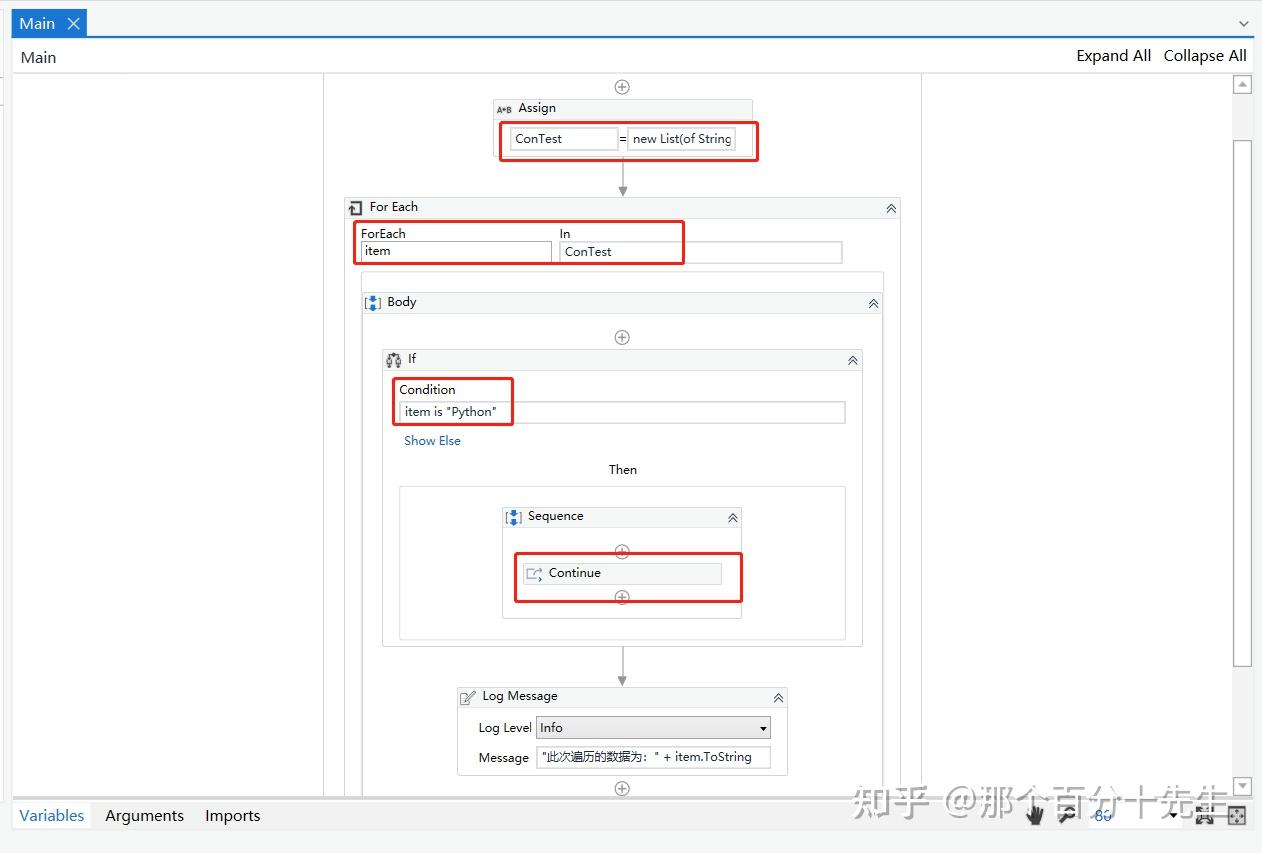Select the Sequence icon in Then branch
This screenshot has width=1262, height=853.
(x=513, y=516)
